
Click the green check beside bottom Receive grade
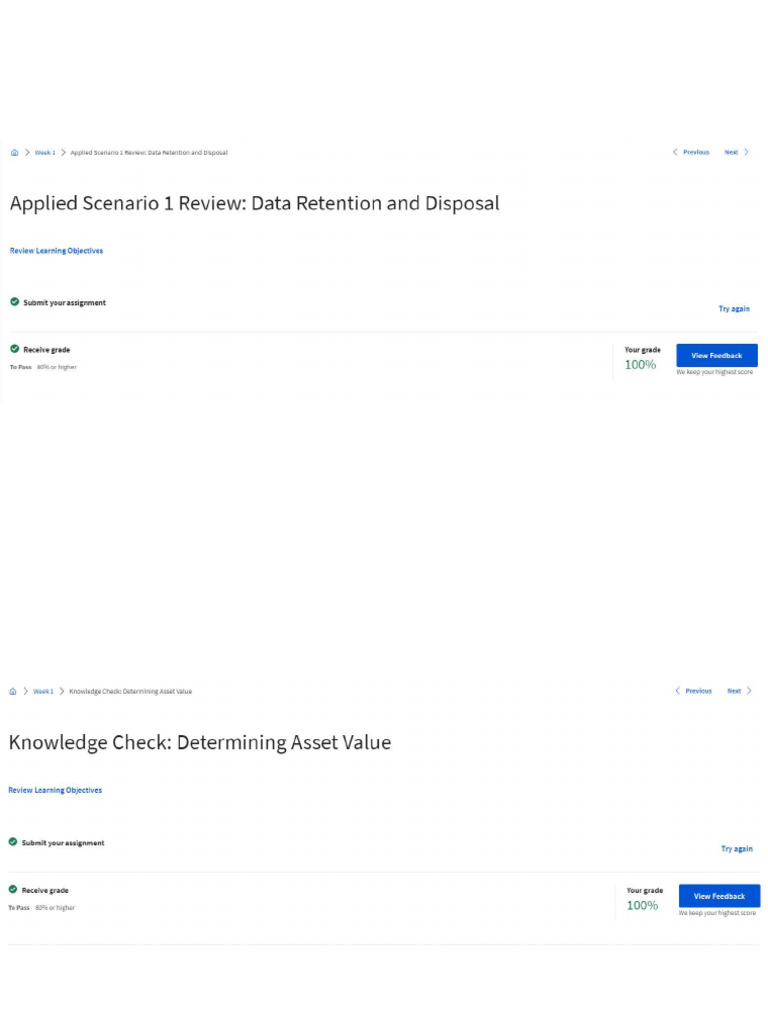pos(13,890)
